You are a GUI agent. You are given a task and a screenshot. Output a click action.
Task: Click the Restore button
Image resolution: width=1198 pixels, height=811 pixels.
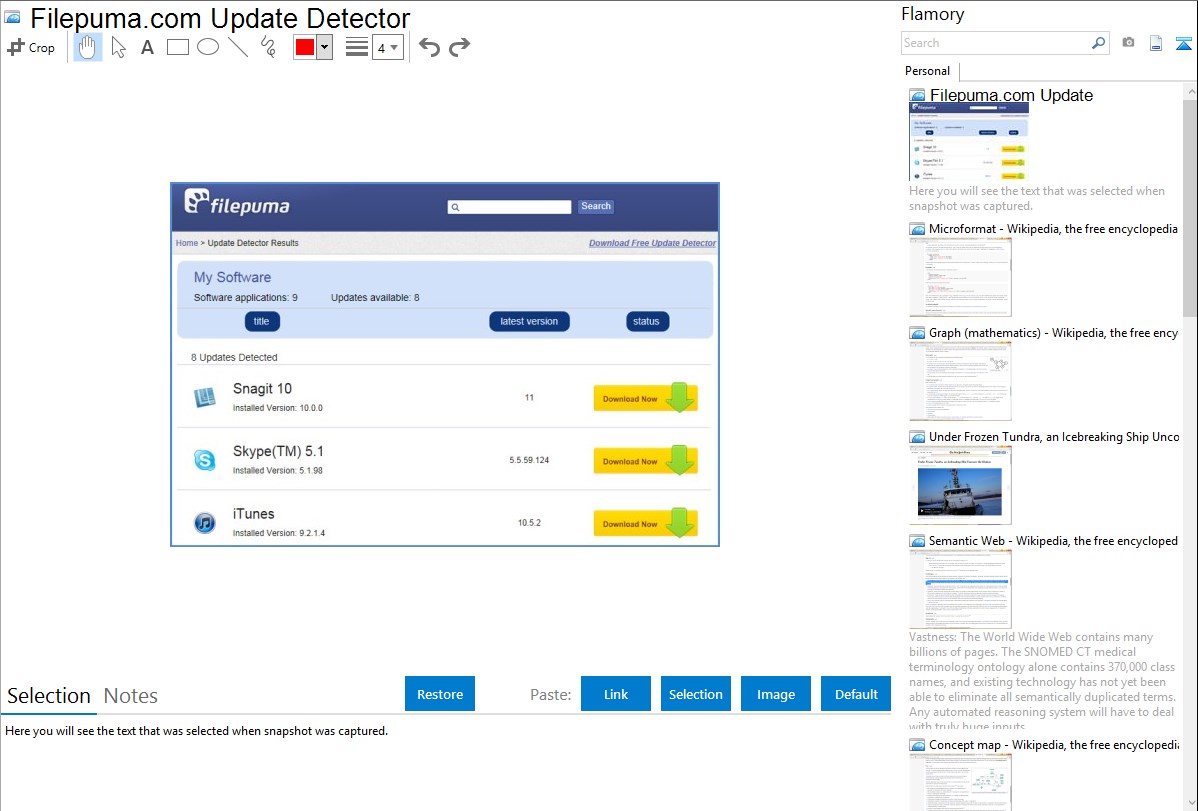pyautogui.click(x=440, y=694)
